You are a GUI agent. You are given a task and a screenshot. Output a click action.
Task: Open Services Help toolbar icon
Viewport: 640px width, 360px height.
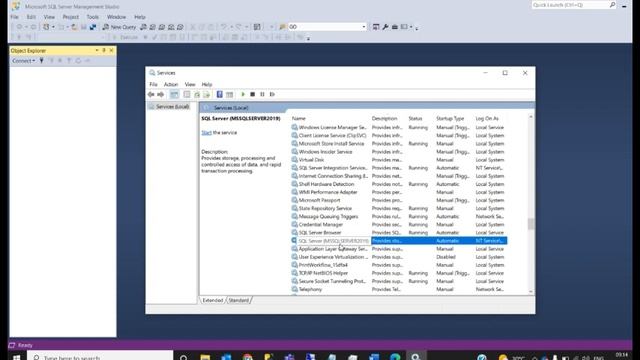(x=220, y=94)
